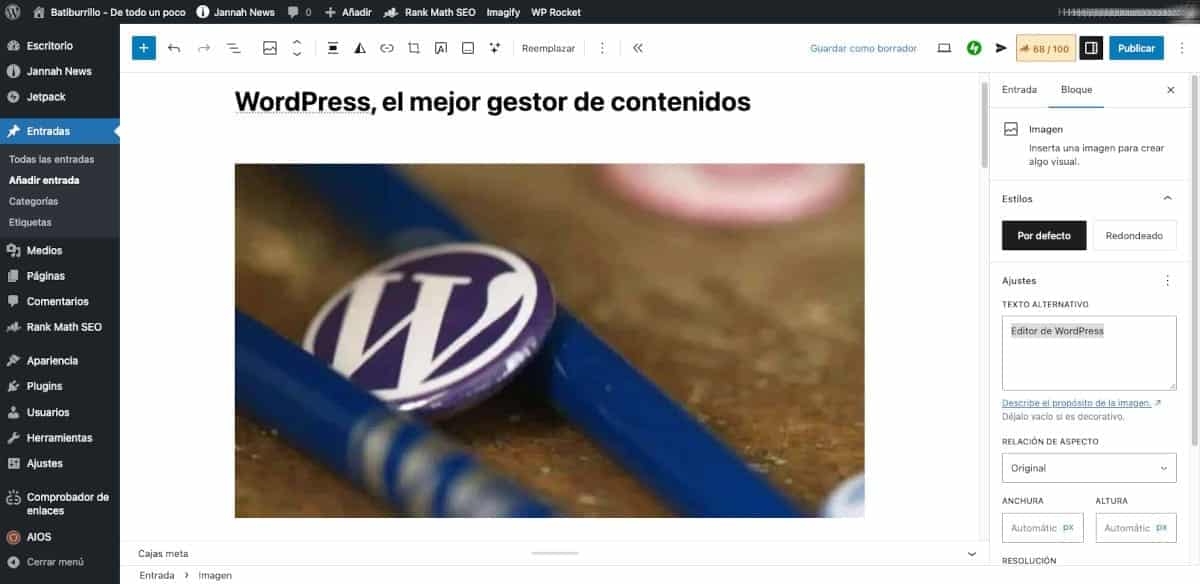Visit site Batiburrillo in the admin bar

(x=109, y=12)
